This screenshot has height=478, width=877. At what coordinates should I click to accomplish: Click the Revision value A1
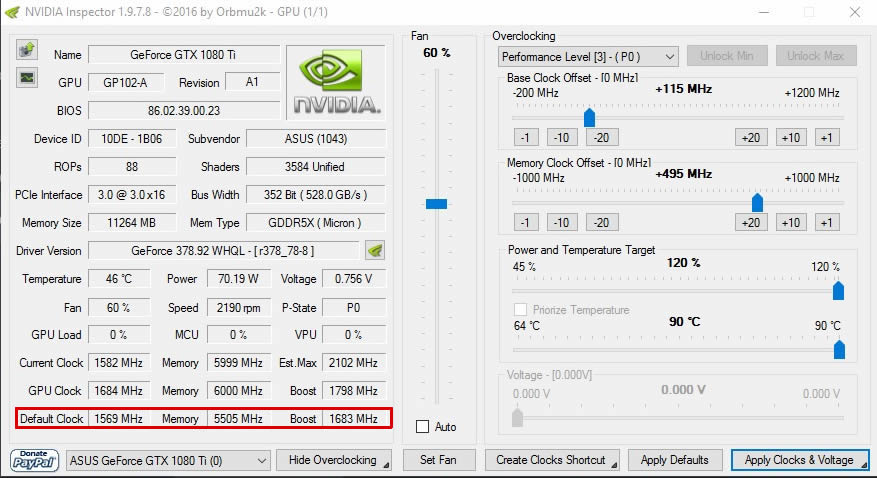click(252, 82)
